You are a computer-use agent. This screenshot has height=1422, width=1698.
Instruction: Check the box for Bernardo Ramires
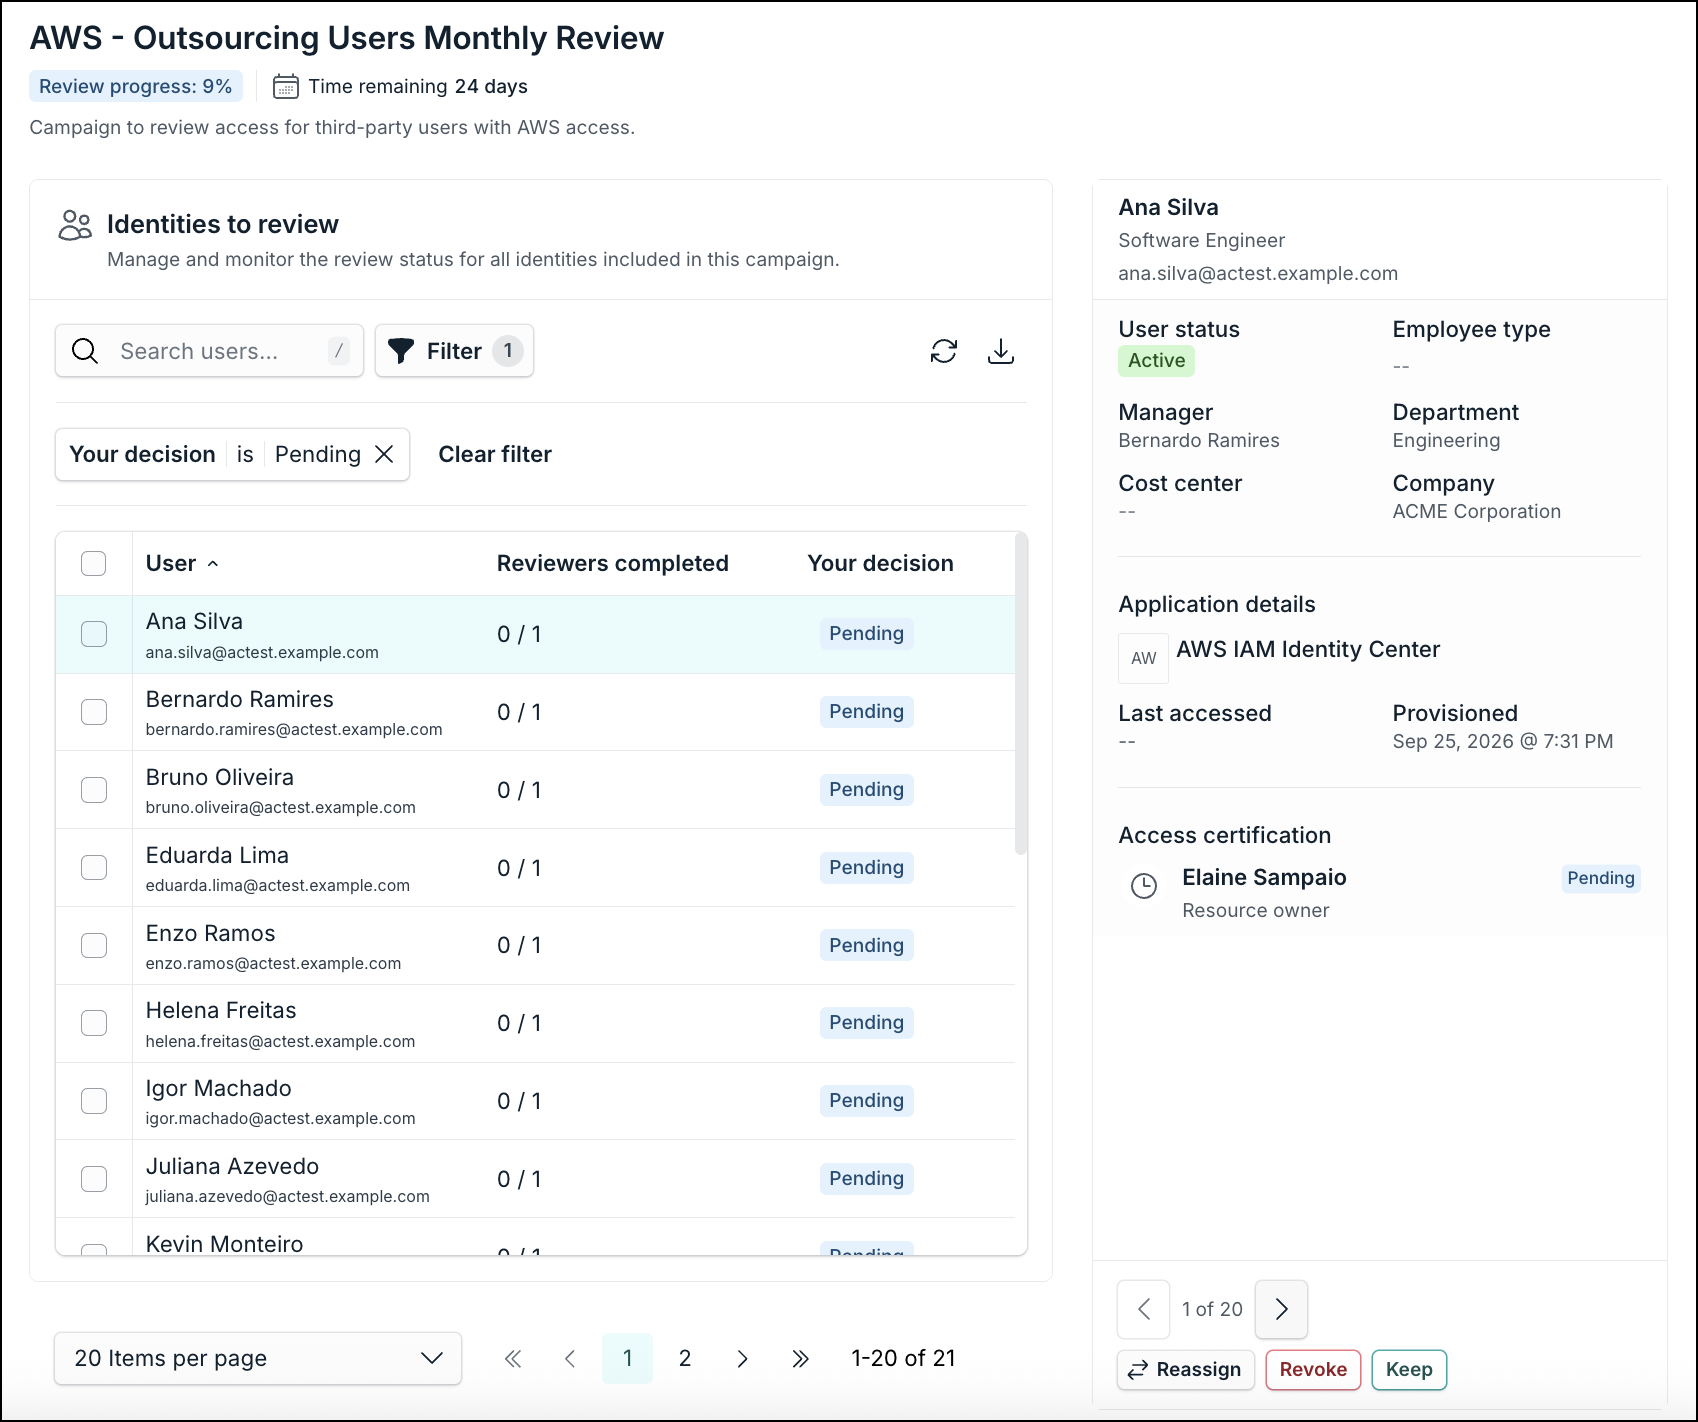tap(94, 712)
